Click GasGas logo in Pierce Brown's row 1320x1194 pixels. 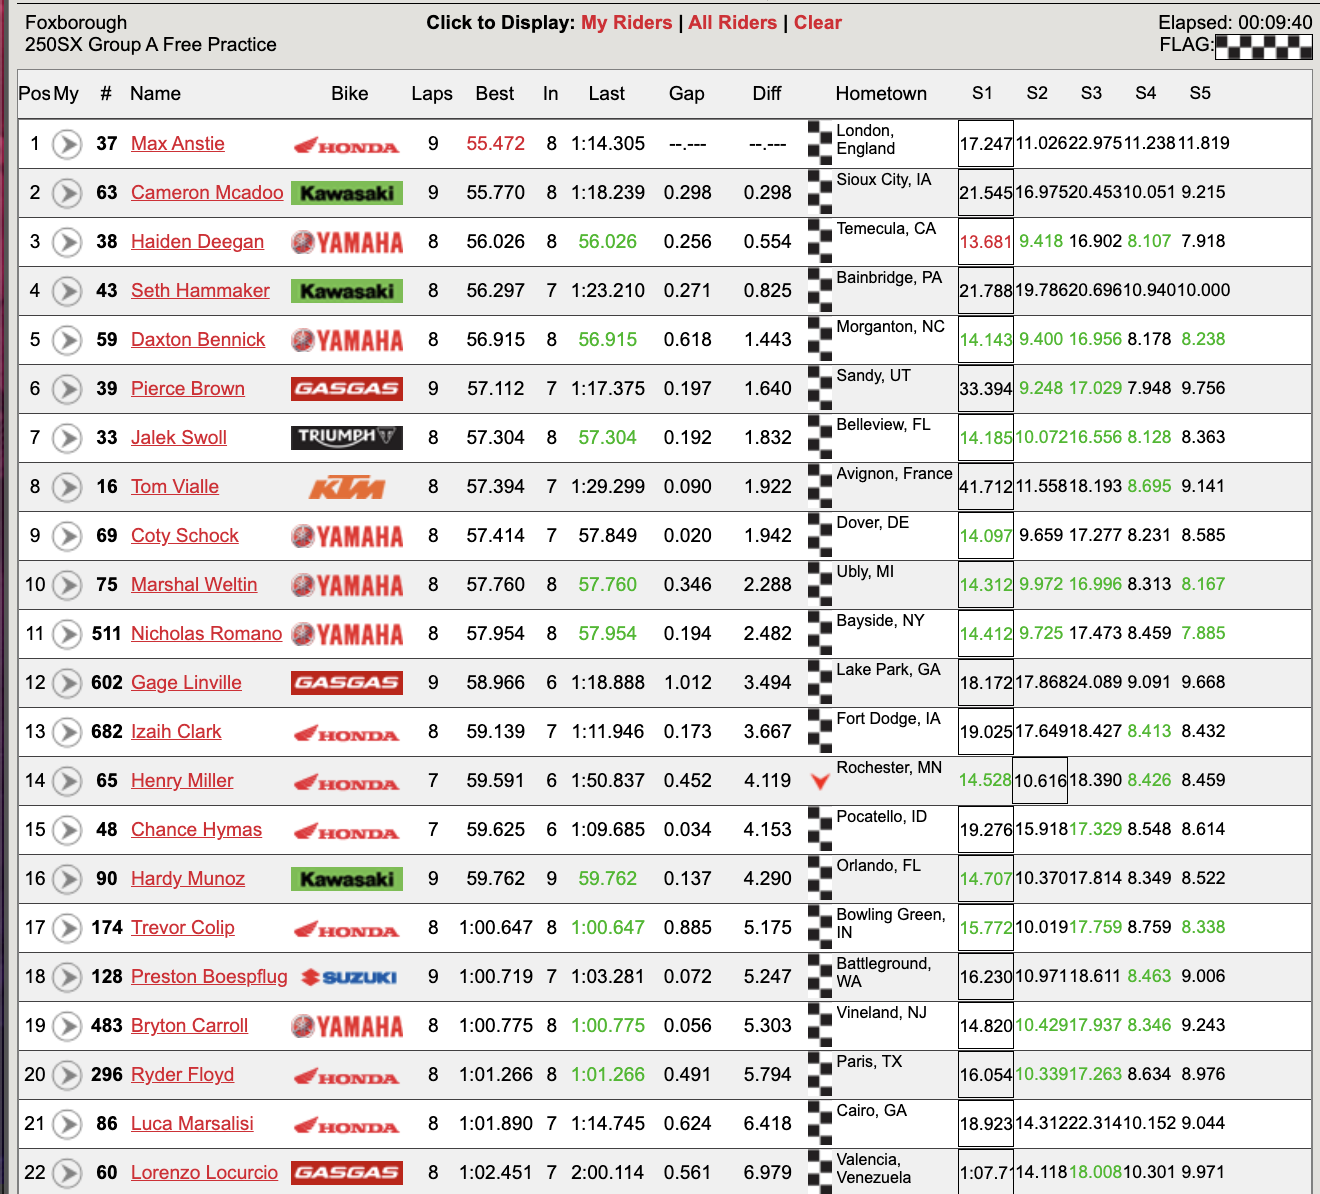[x=346, y=388]
